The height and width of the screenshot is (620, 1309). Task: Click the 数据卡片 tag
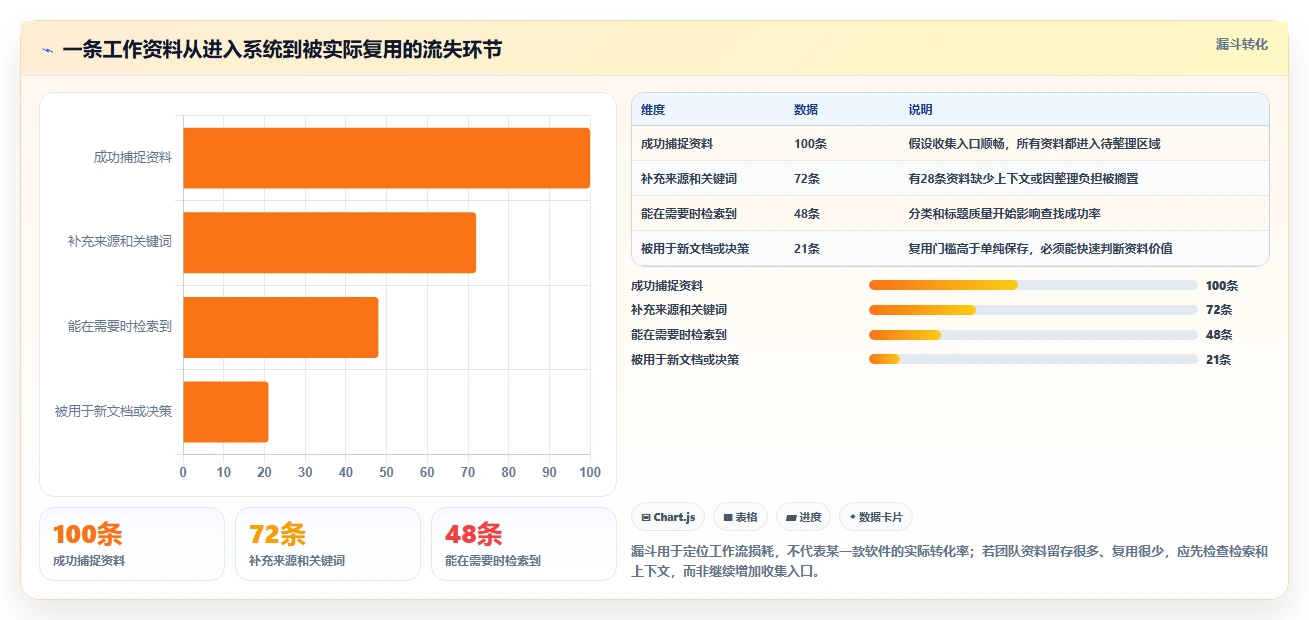876,517
